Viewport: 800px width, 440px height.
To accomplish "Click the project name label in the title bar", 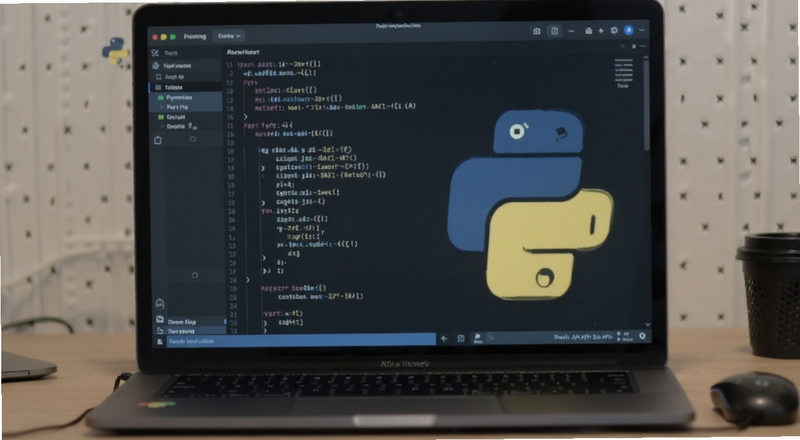I will [x=194, y=36].
